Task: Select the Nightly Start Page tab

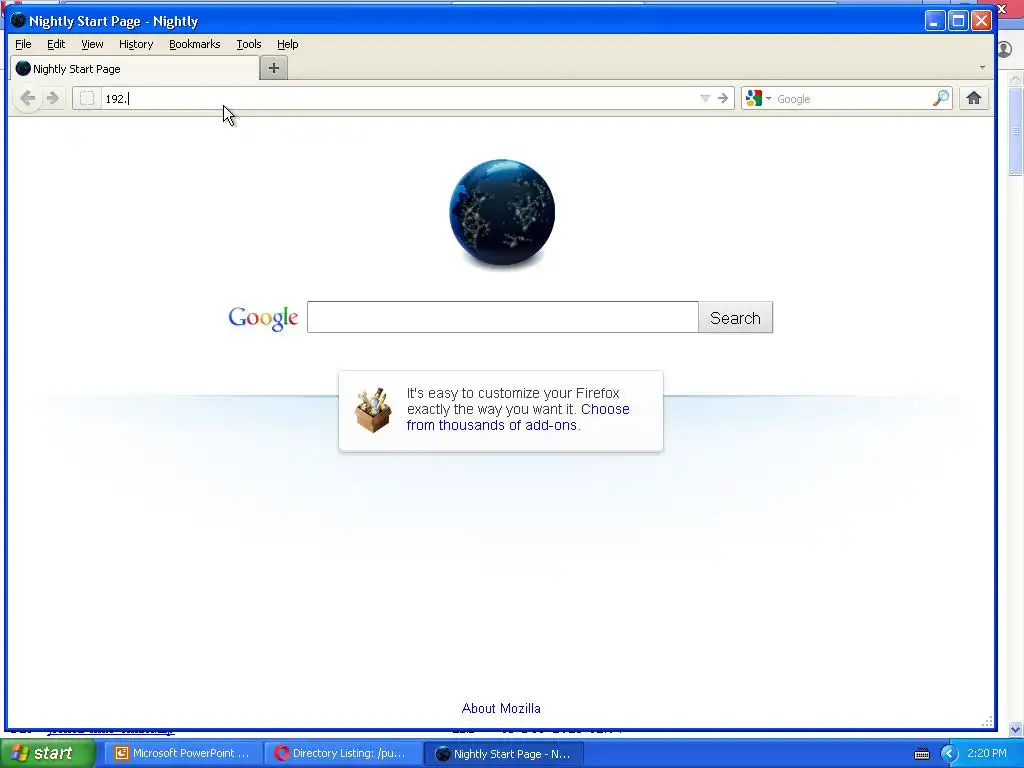Action: [x=135, y=69]
